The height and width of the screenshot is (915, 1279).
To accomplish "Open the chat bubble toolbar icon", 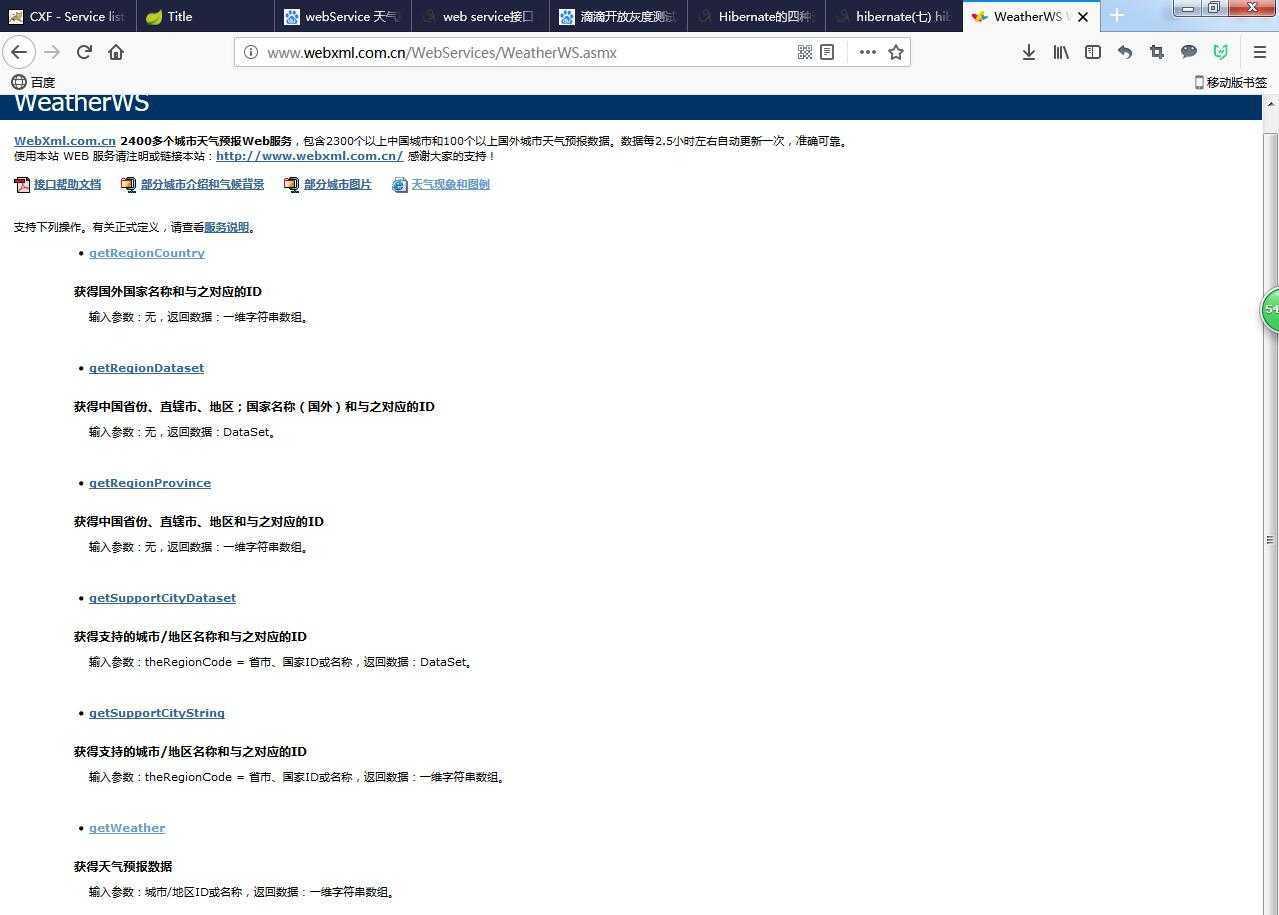I will pos(1188,52).
